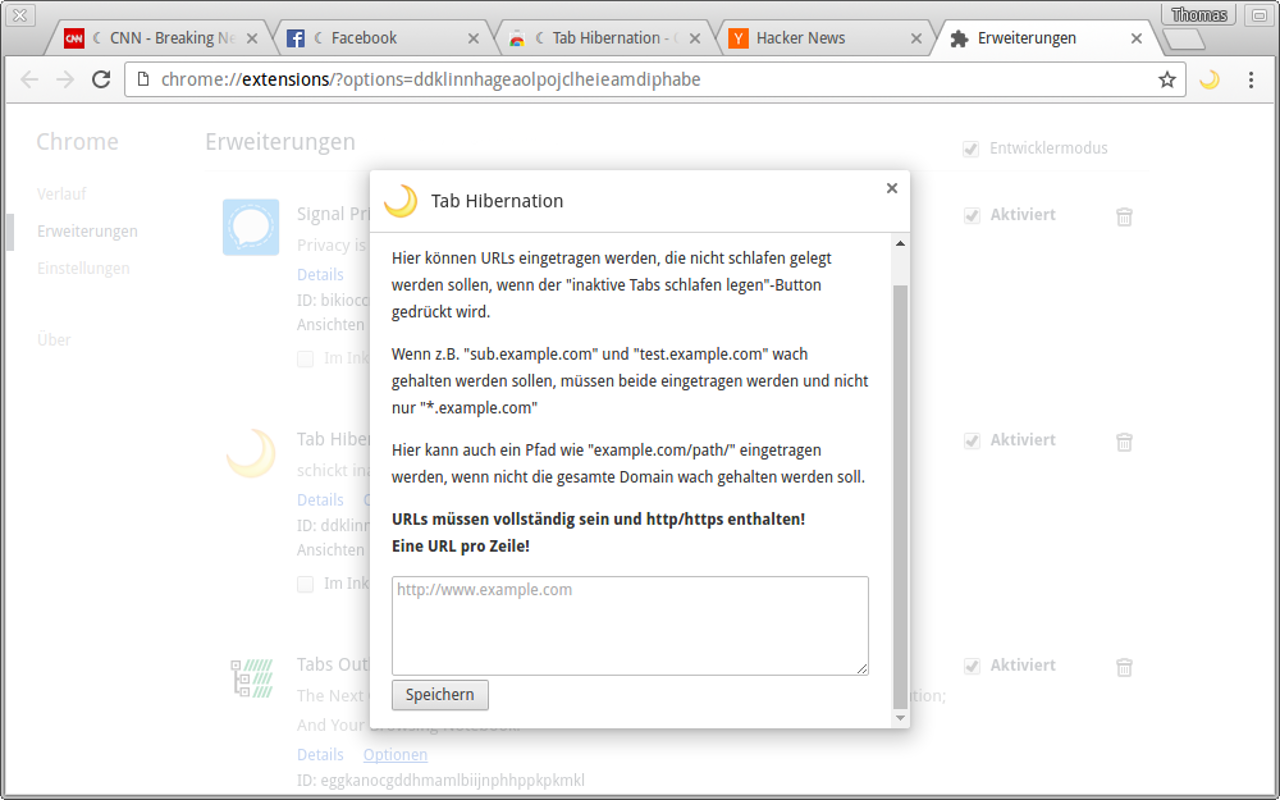The width and height of the screenshot is (1280, 800).
Task: Click the Facebook tab favicon
Action: 295,39
